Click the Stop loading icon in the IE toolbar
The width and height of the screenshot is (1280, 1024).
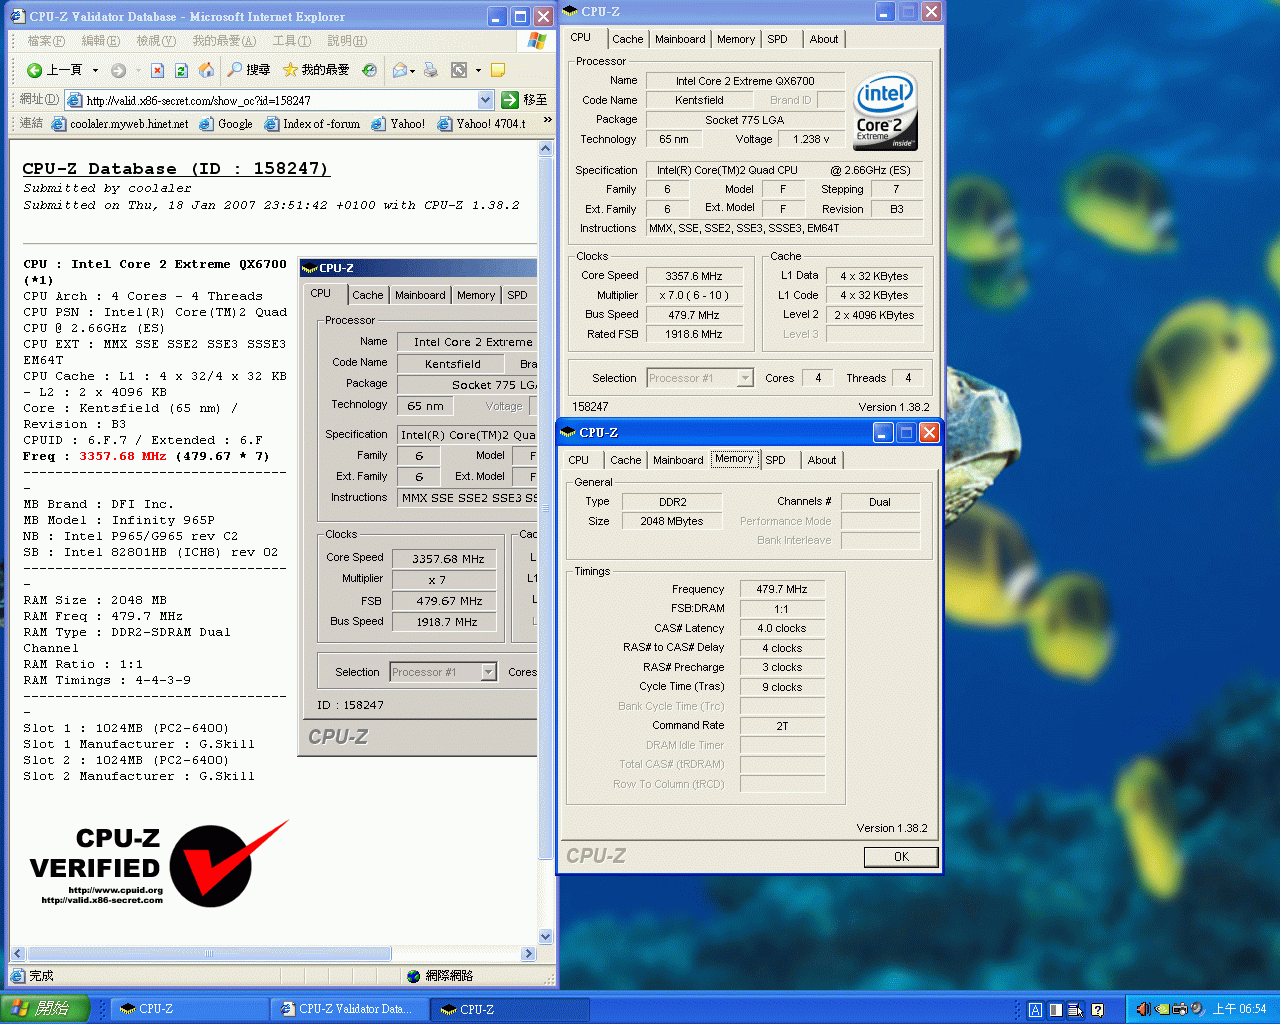157,70
